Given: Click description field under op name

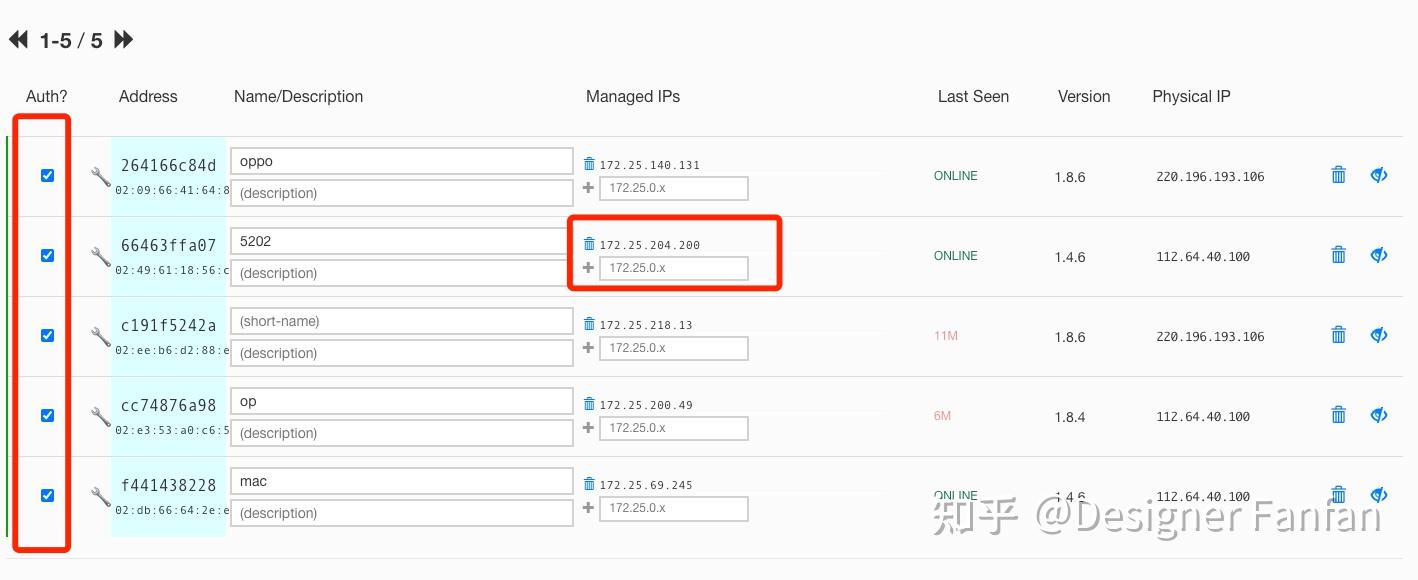Looking at the screenshot, I should [402, 433].
